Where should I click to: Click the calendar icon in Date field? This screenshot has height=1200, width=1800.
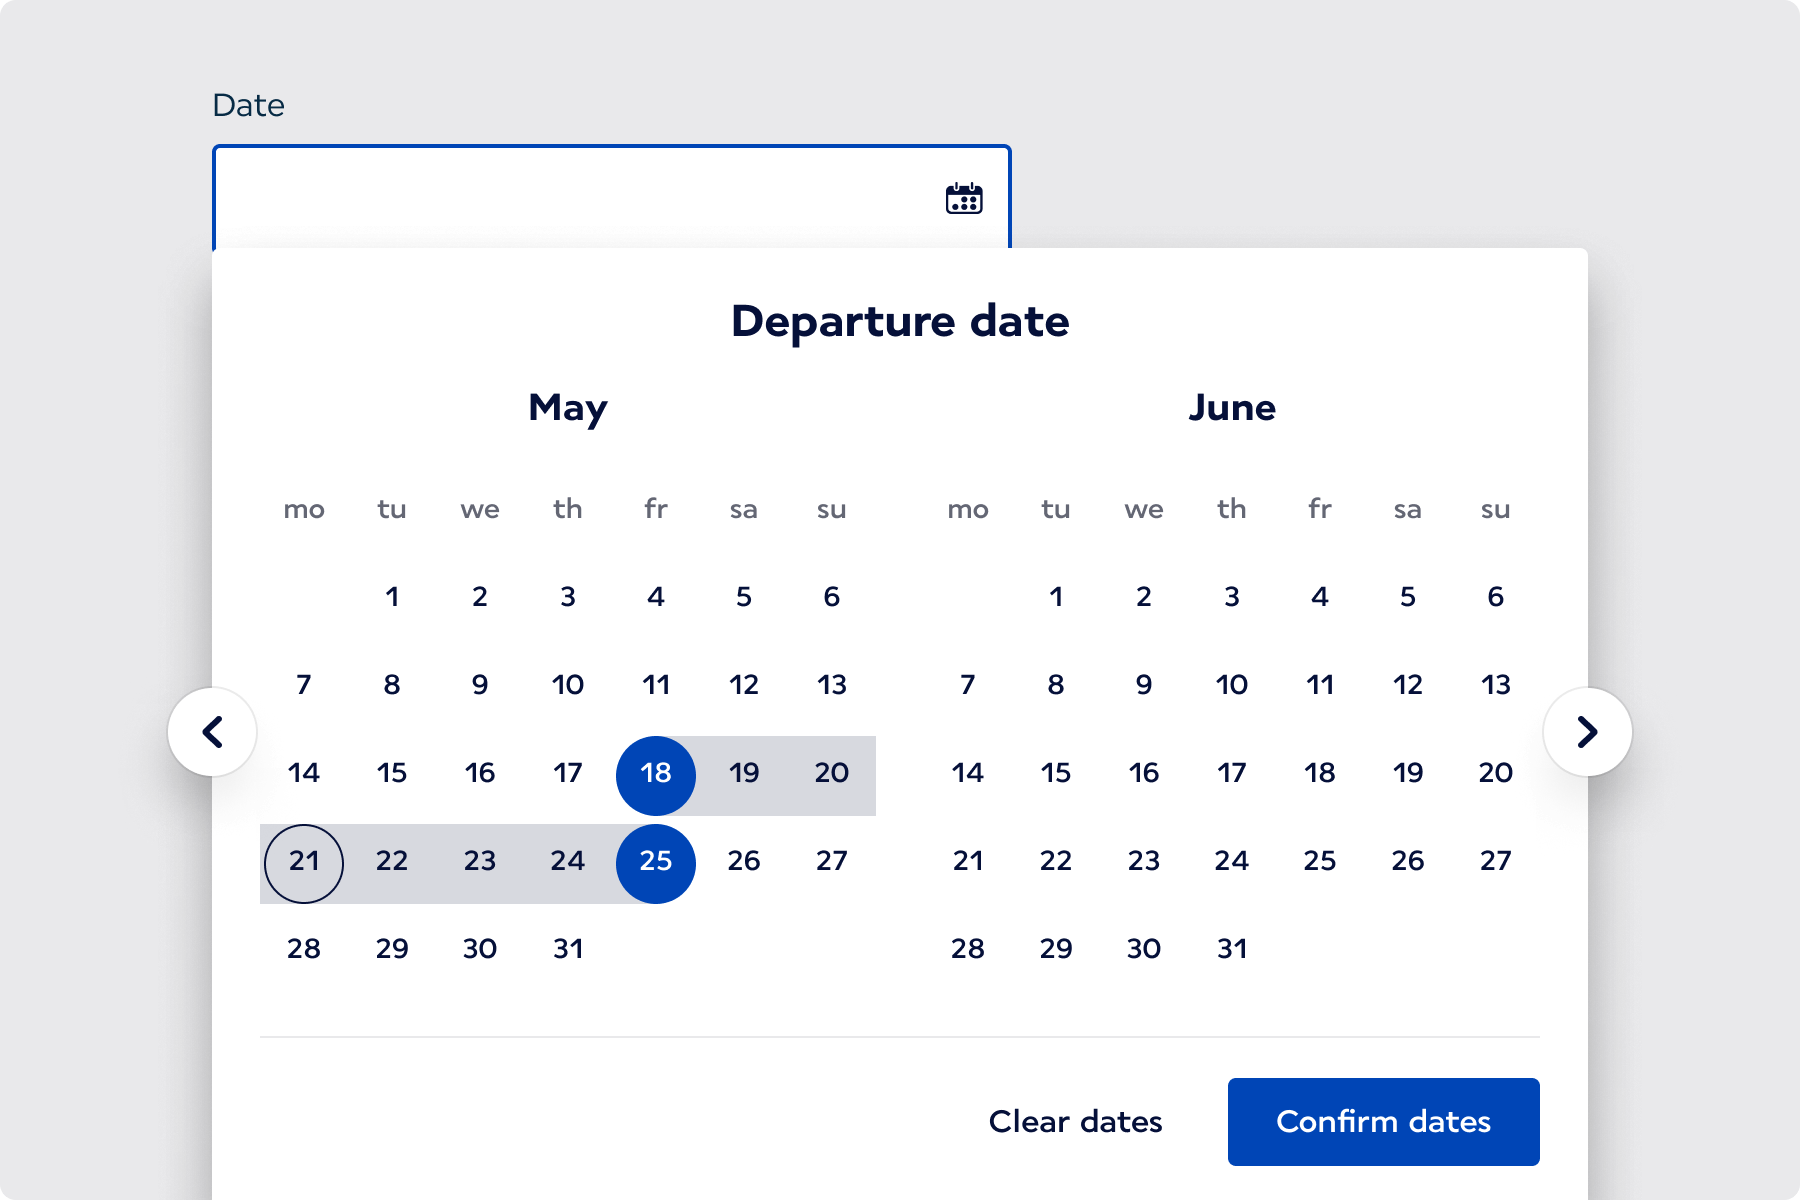click(964, 199)
